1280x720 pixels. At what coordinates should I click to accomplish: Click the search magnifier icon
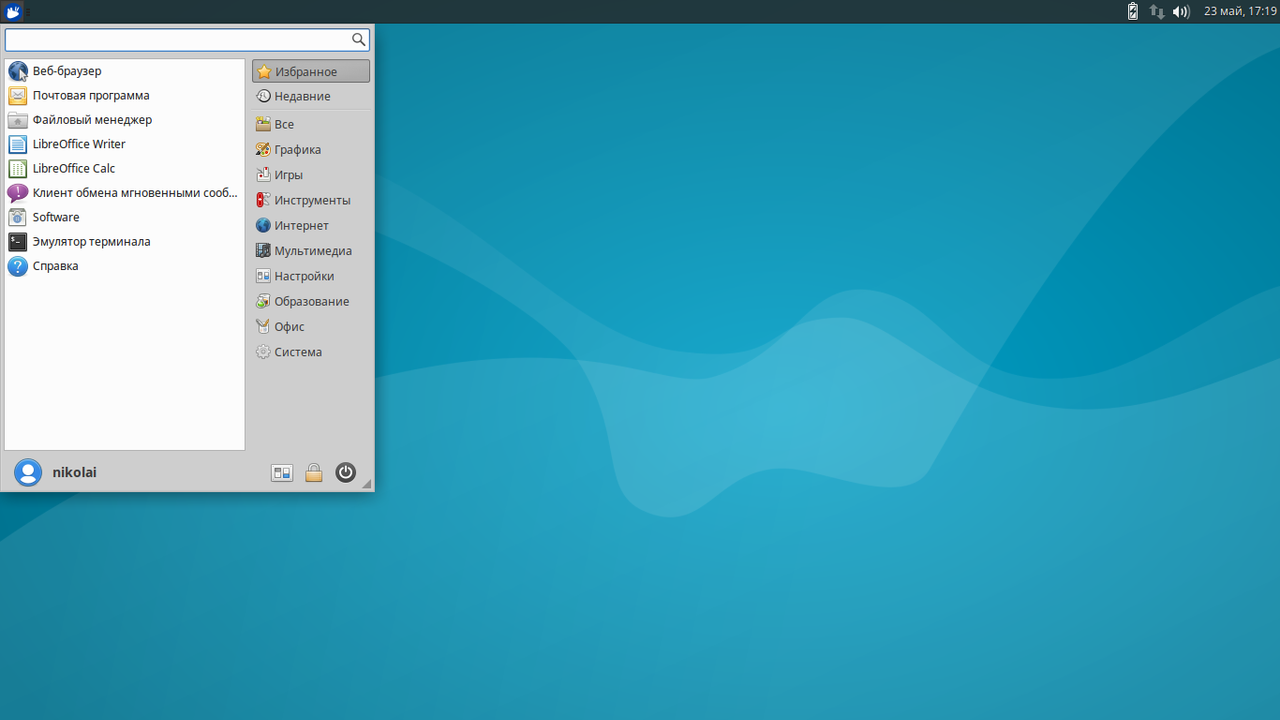tap(358, 39)
